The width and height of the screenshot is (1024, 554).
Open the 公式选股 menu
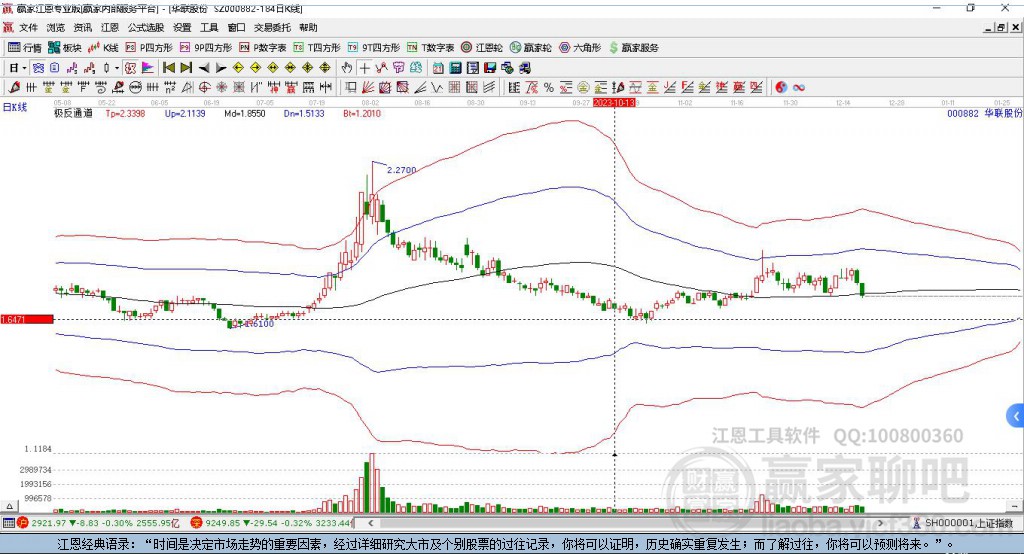[x=146, y=27]
